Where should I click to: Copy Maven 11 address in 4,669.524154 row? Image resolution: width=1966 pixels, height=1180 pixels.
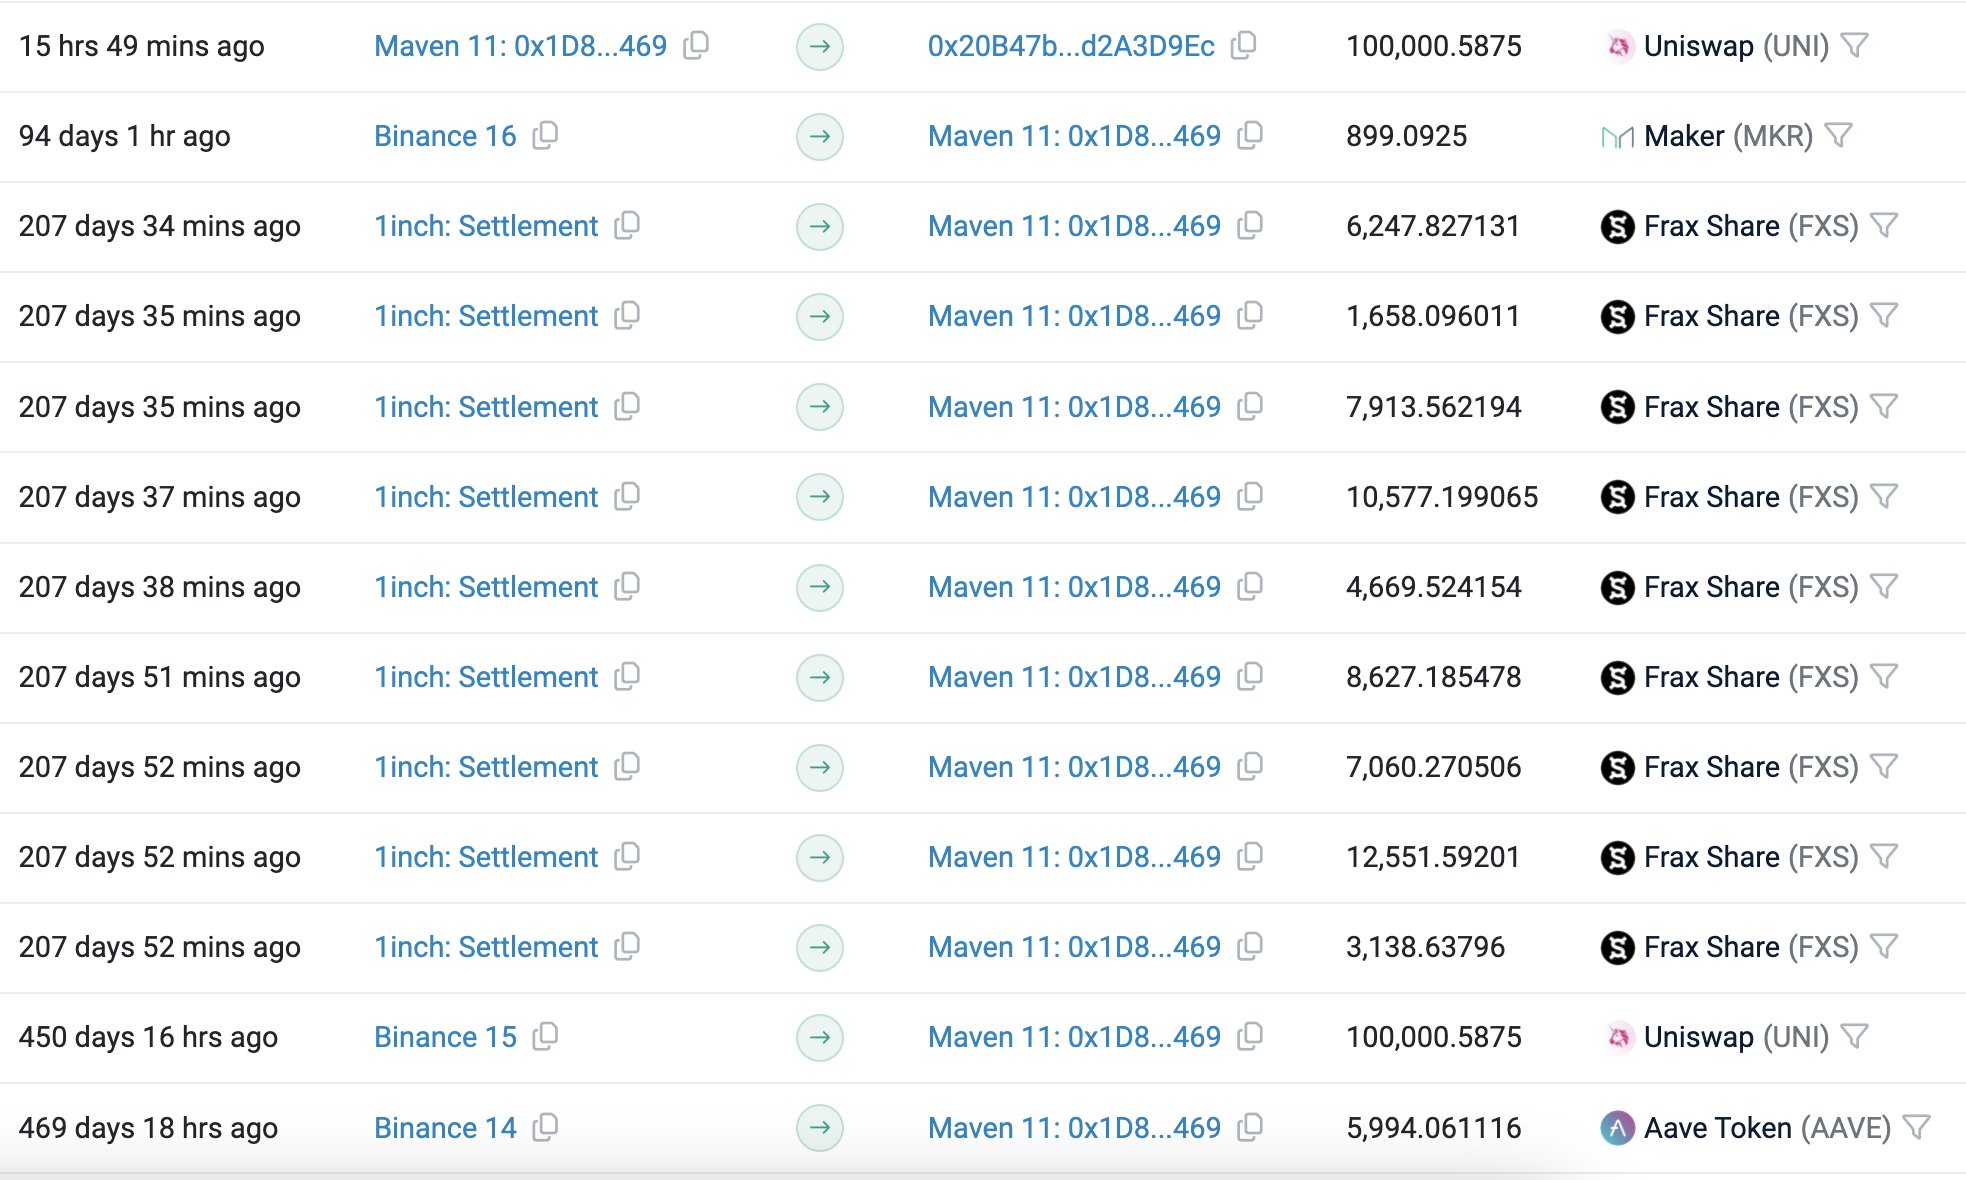pos(1250,587)
